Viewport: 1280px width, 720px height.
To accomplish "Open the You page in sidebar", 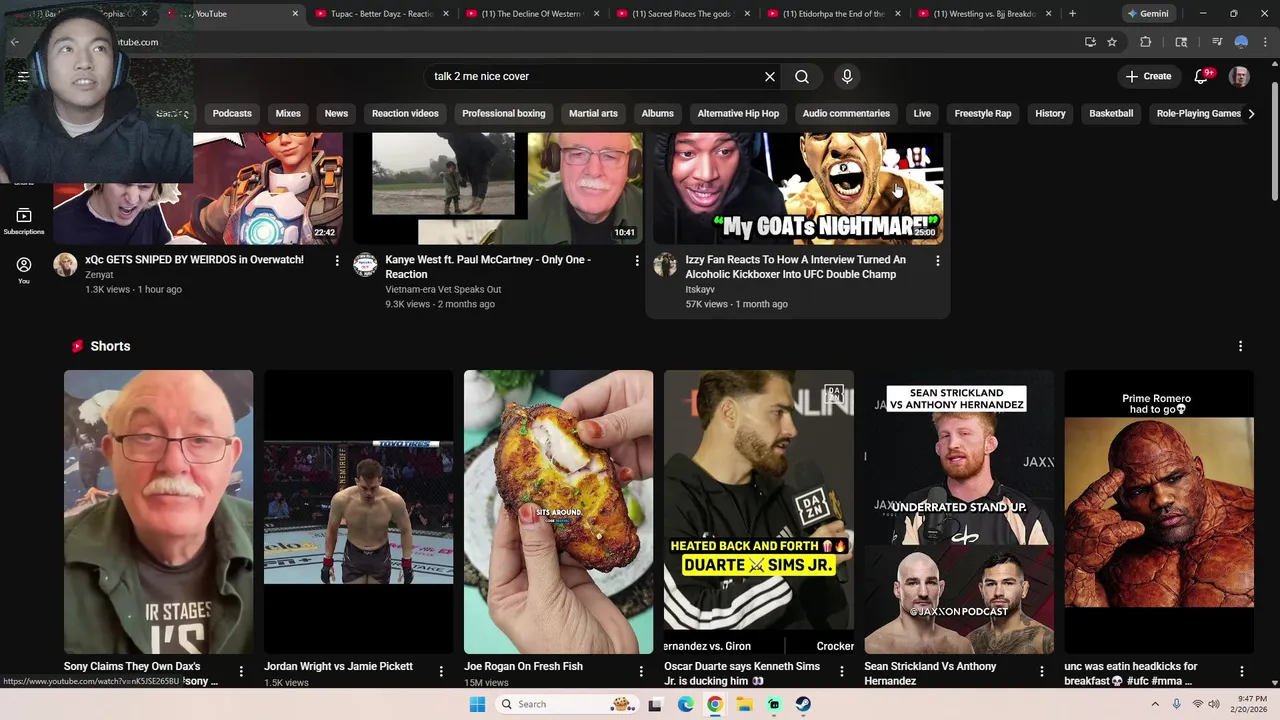I will 24,270.
